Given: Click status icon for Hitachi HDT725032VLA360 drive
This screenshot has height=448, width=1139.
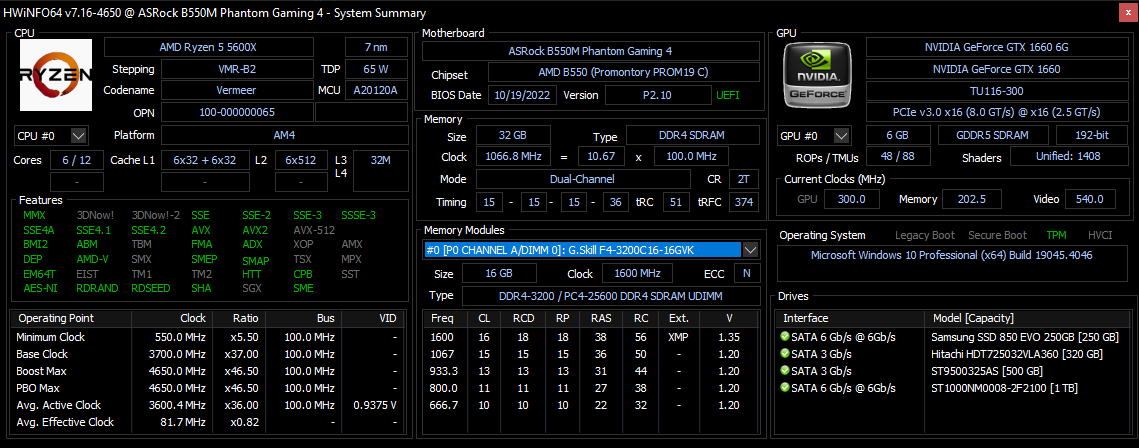Looking at the screenshot, I should click(x=785, y=354).
